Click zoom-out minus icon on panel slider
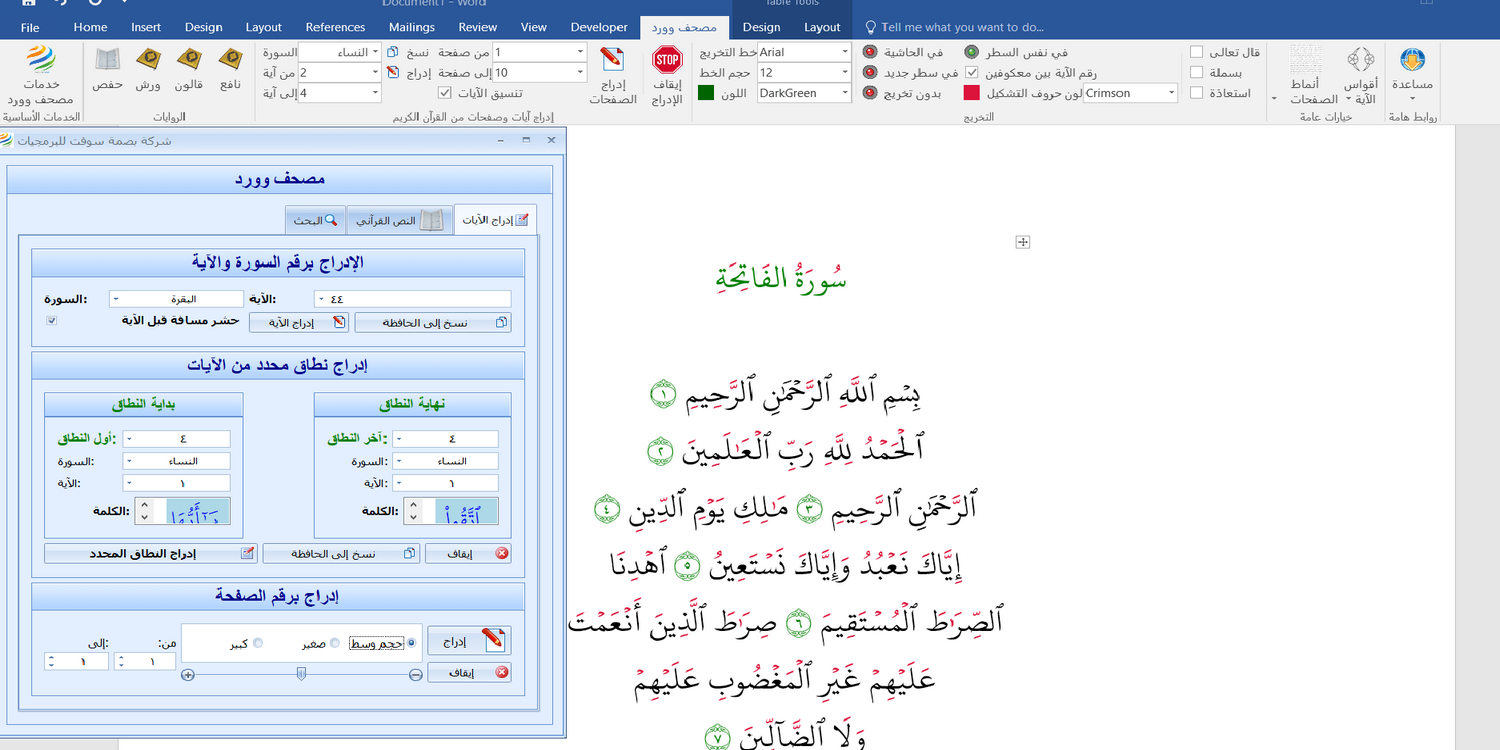 (415, 675)
